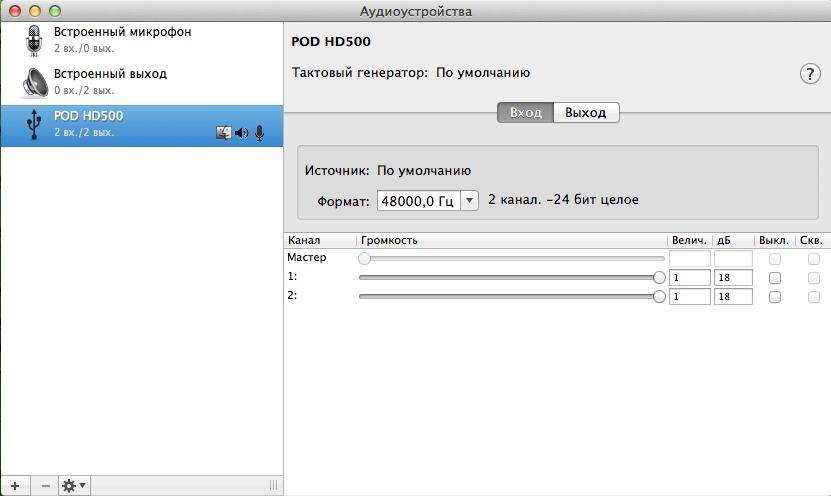831x496 pixels.
Task: Click the system alerts icon in POD HD500 row
Action: point(223,133)
